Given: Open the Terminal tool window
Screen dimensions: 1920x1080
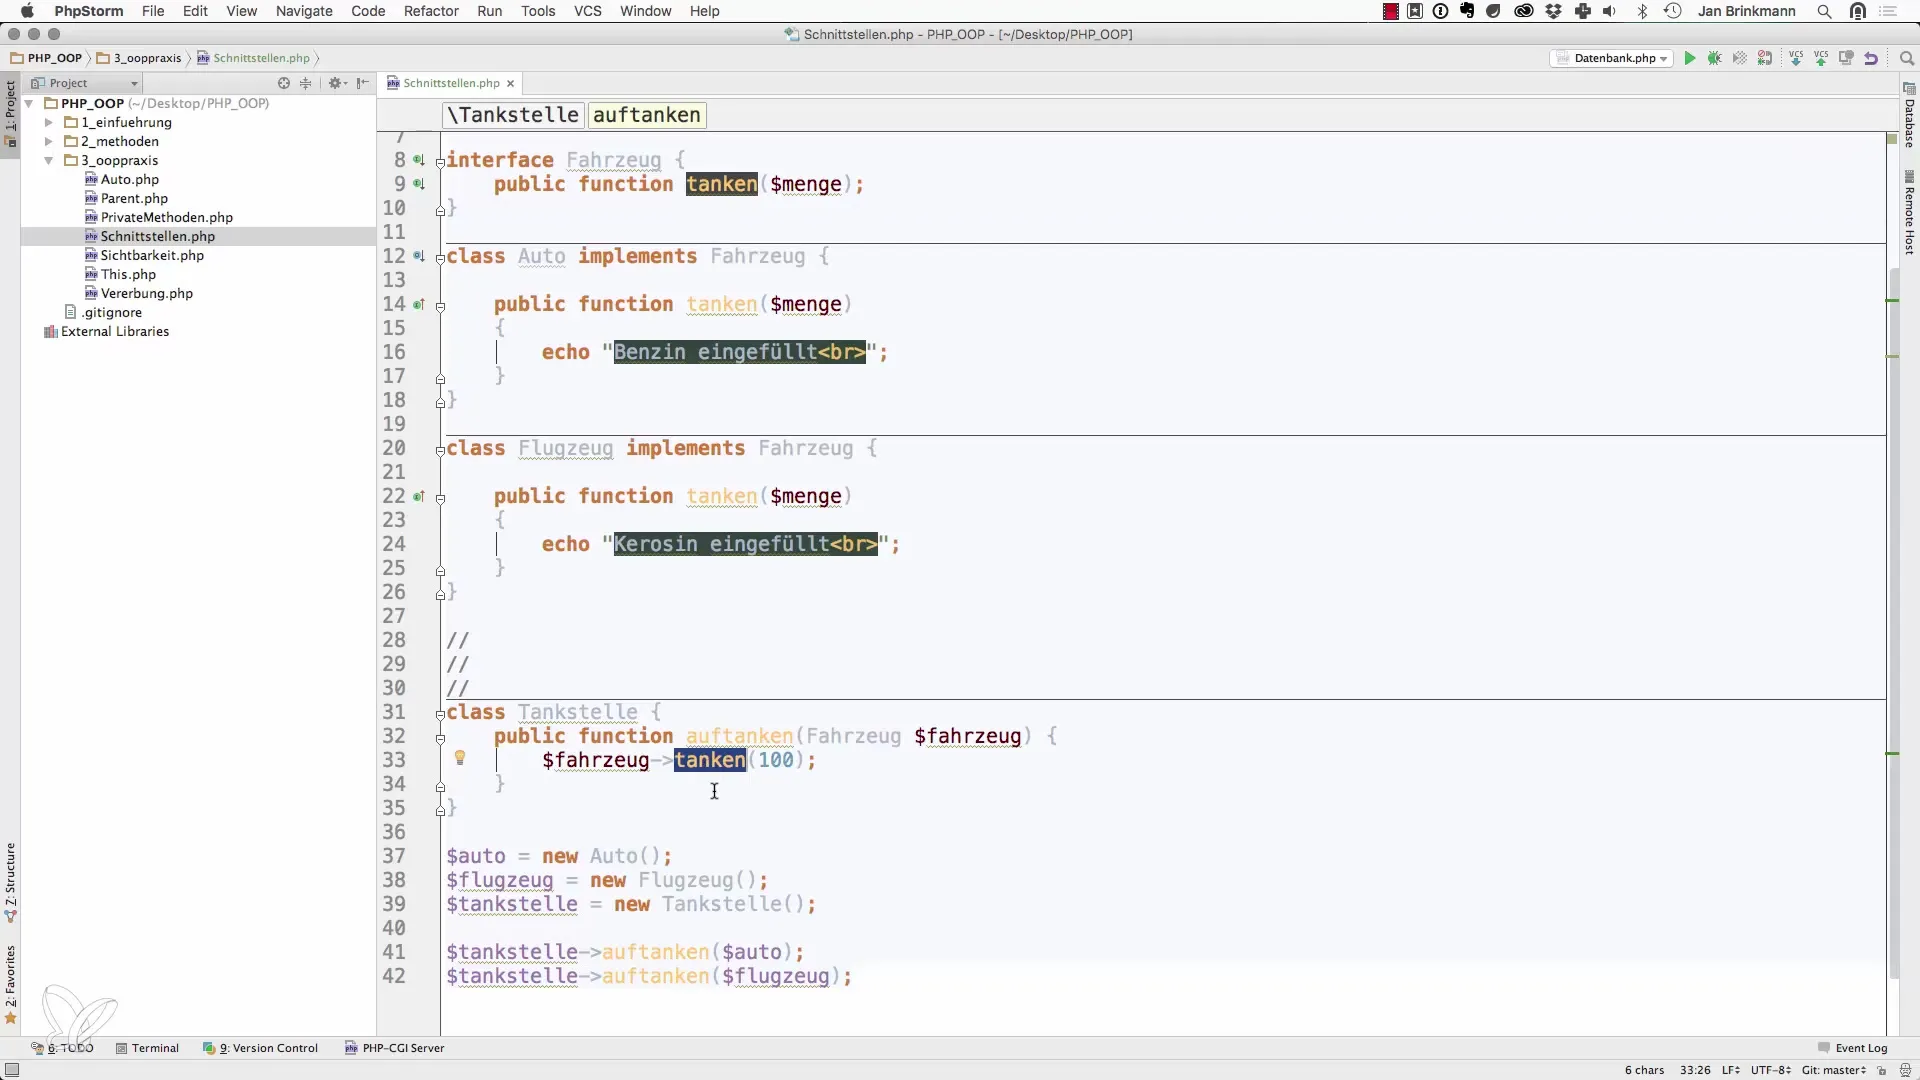Looking at the screenshot, I should [147, 1048].
